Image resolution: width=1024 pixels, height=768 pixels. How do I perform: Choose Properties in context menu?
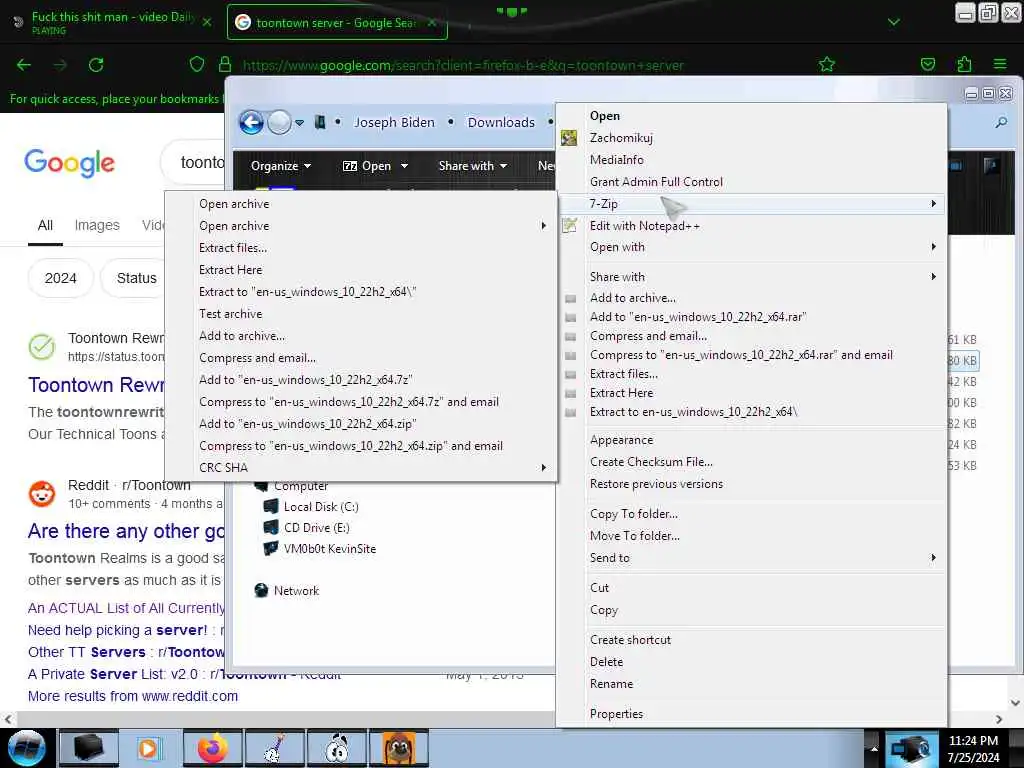[x=616, y=714]
